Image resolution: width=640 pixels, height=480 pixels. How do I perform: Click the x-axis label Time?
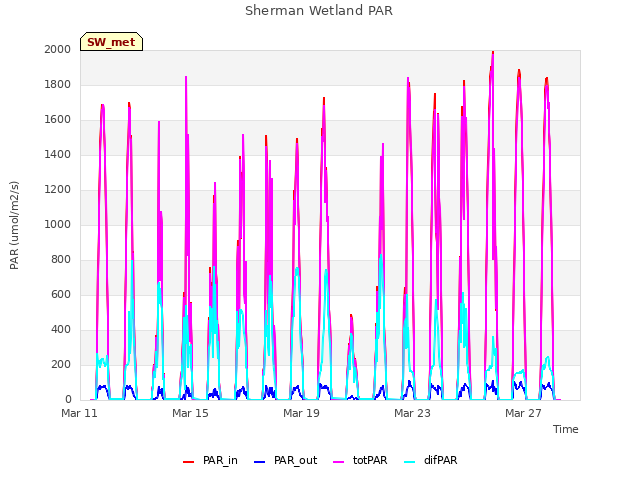click(x=566, y=429)
